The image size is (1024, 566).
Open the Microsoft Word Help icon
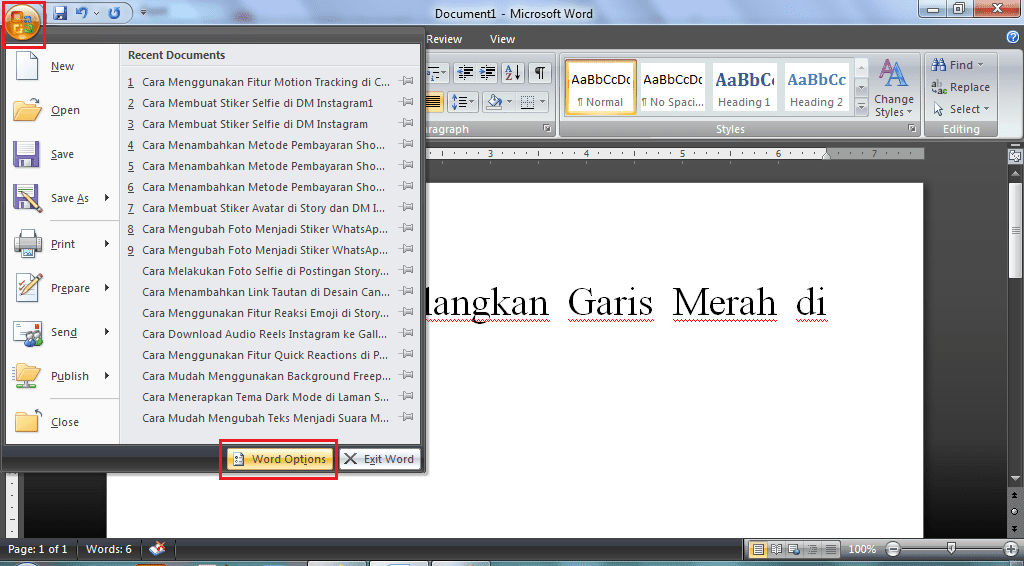click(x=1012, y=37)
